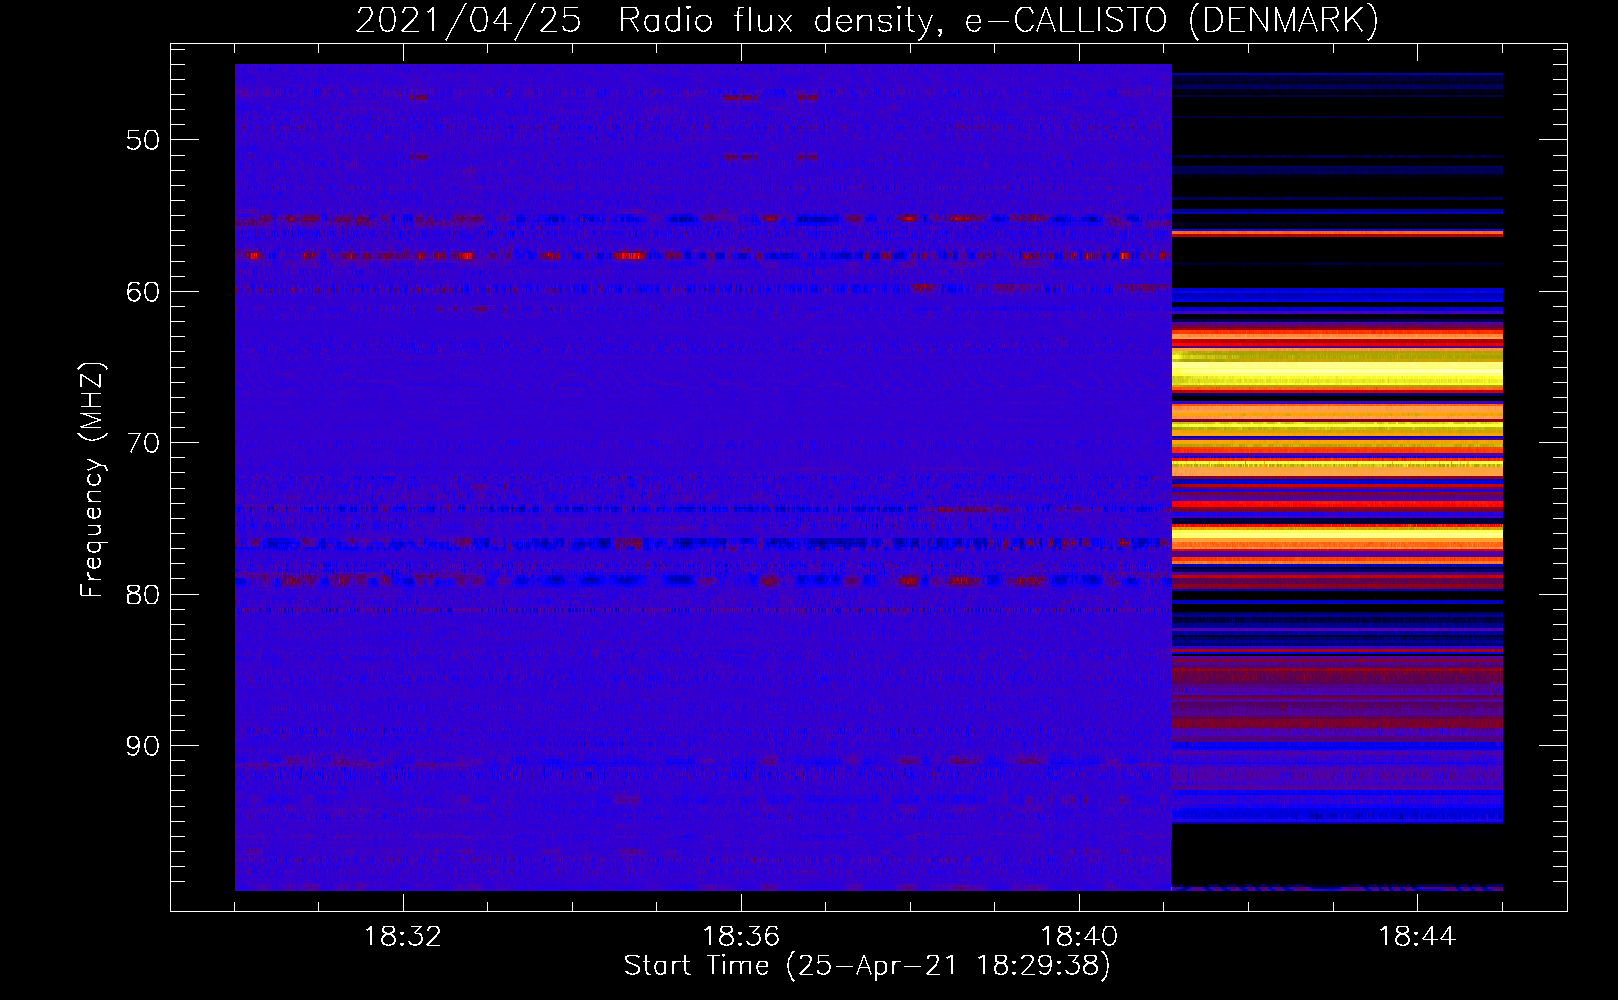
Task: Click the 60 MHz frequency tick label
Action: [143, 292]
